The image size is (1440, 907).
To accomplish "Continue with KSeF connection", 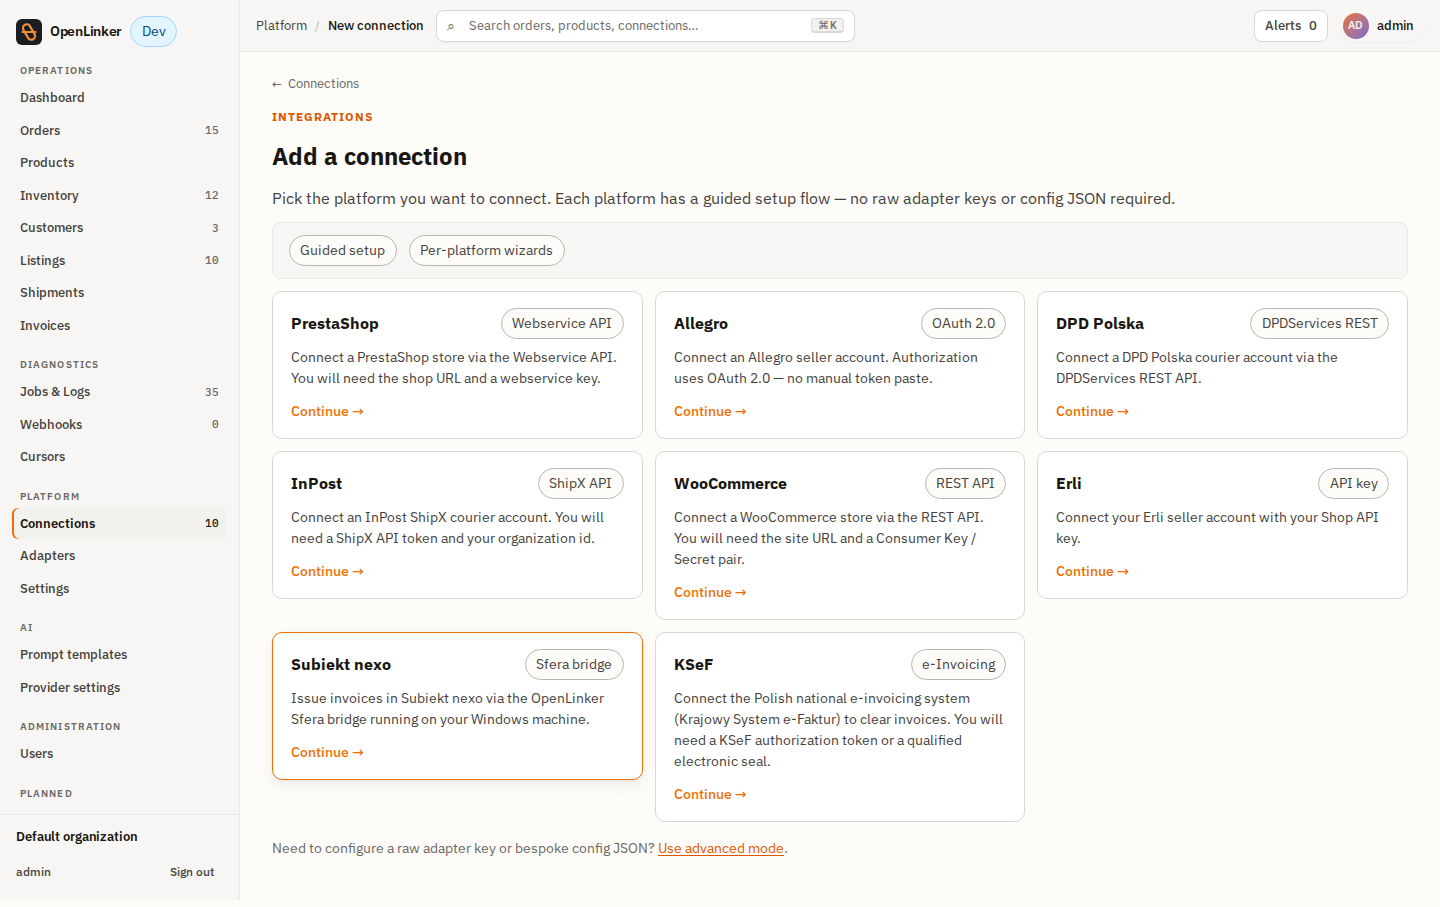I will click(710, 794).
